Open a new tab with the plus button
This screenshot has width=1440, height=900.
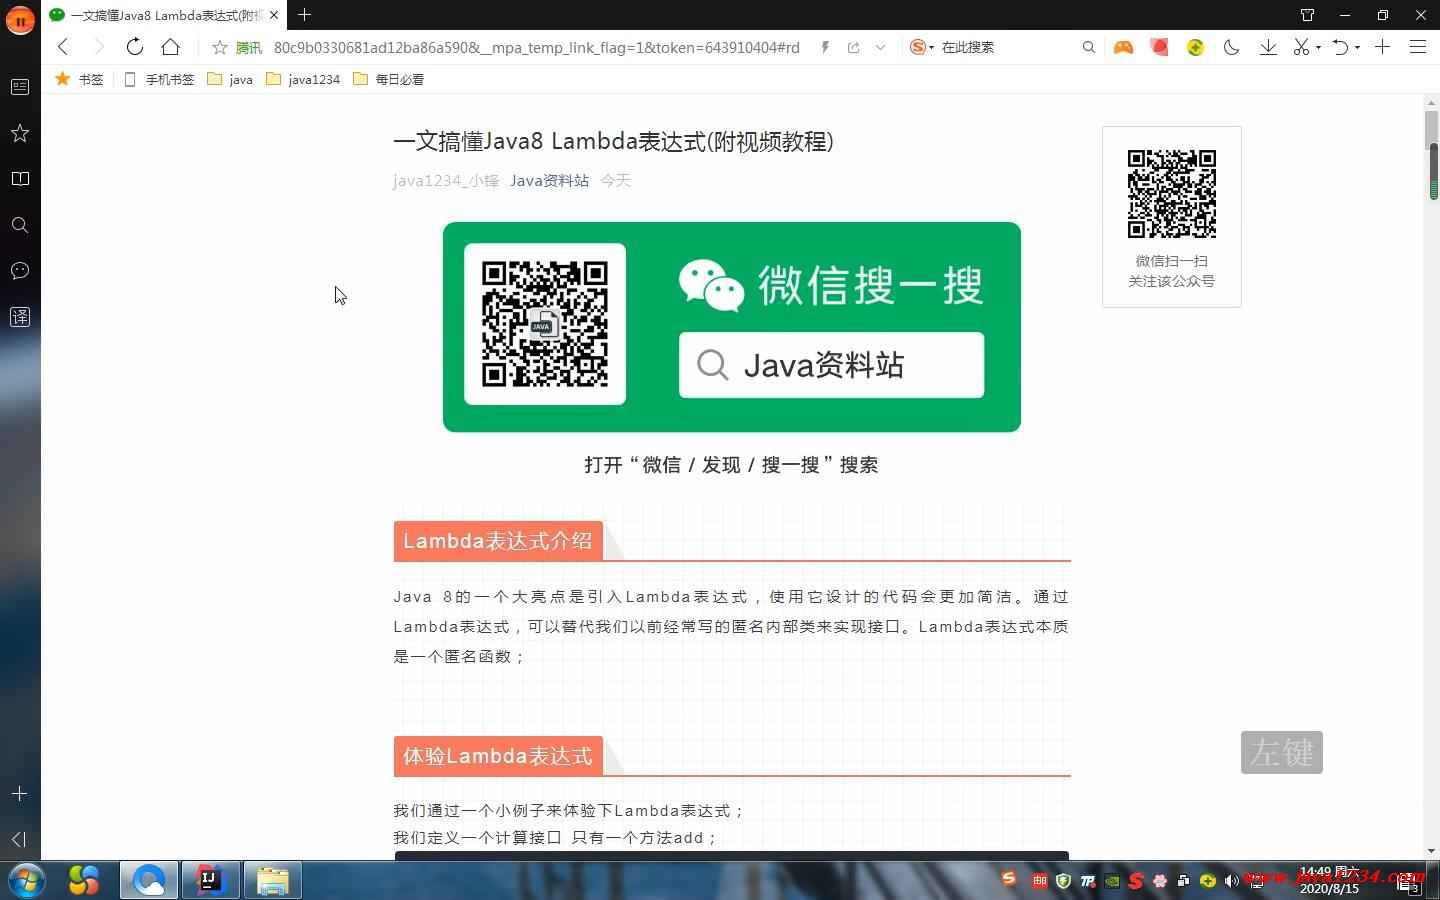coord(305,14)
